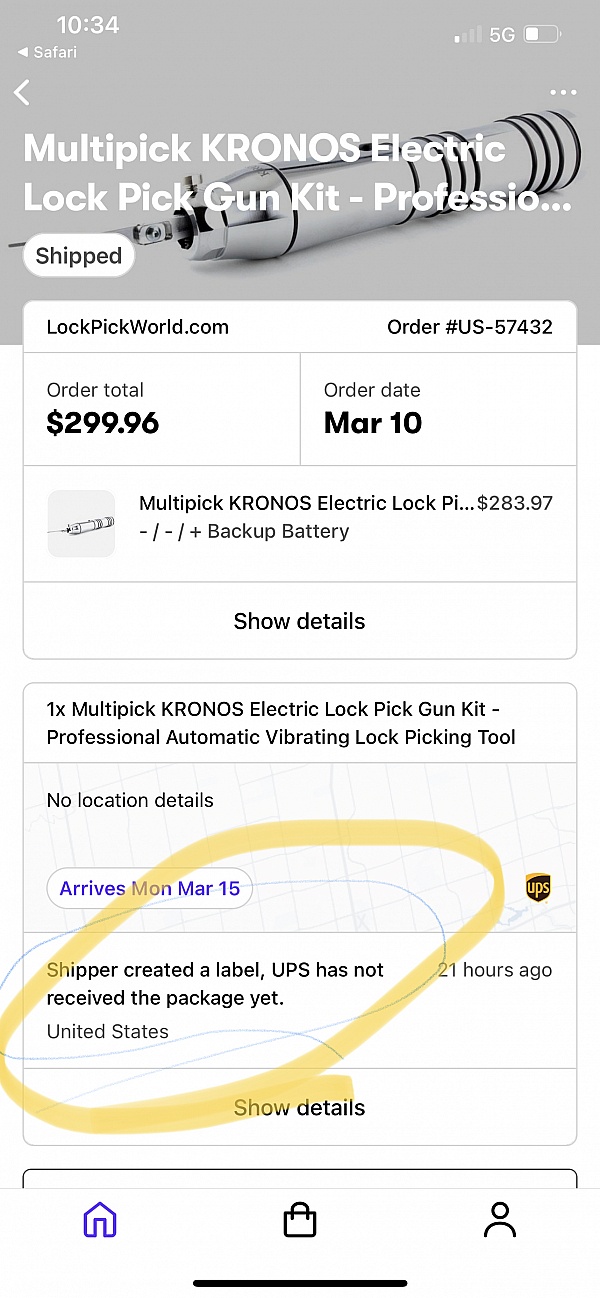This screenshot has height=1298, width=600.
Task: Tap the cellular signal bars icon
Action: [x=467, y=35]
